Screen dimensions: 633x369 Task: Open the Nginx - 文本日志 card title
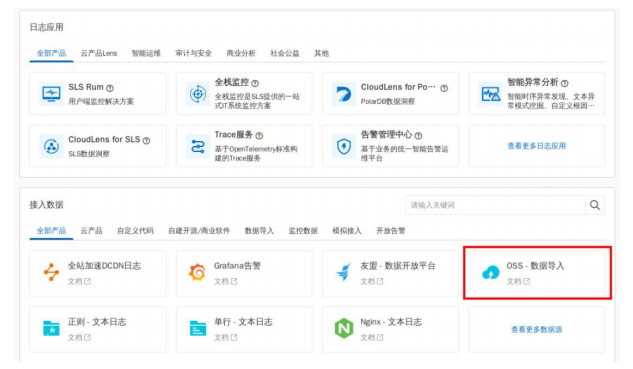[x=391, y=322]
